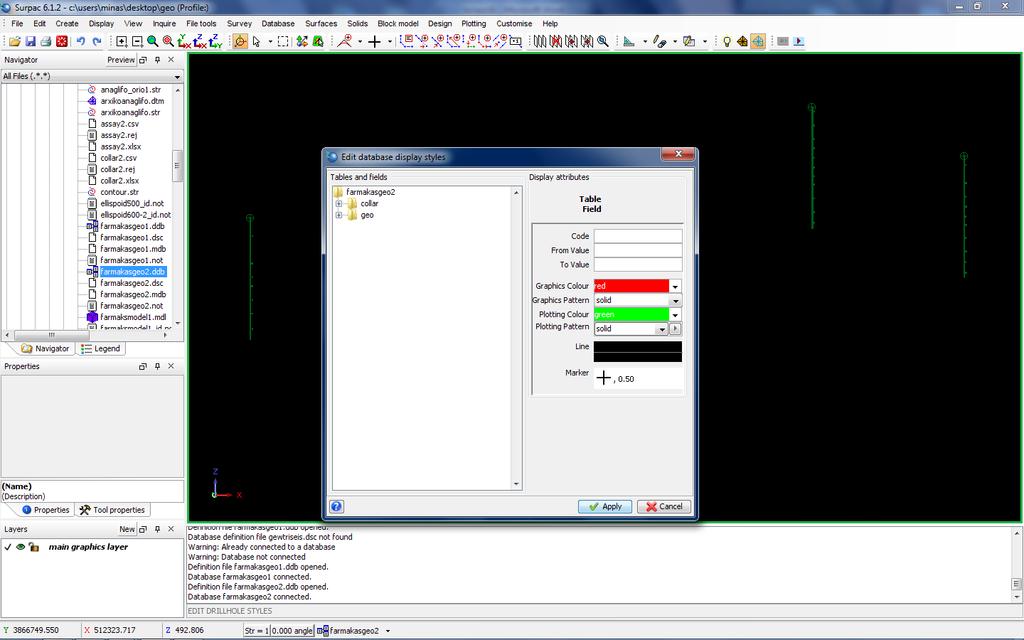The width and height of the screenshot is (1024, 640).
Task: Open farmakasgeo2 database dropdown in status bar
Action: point(388,631)
